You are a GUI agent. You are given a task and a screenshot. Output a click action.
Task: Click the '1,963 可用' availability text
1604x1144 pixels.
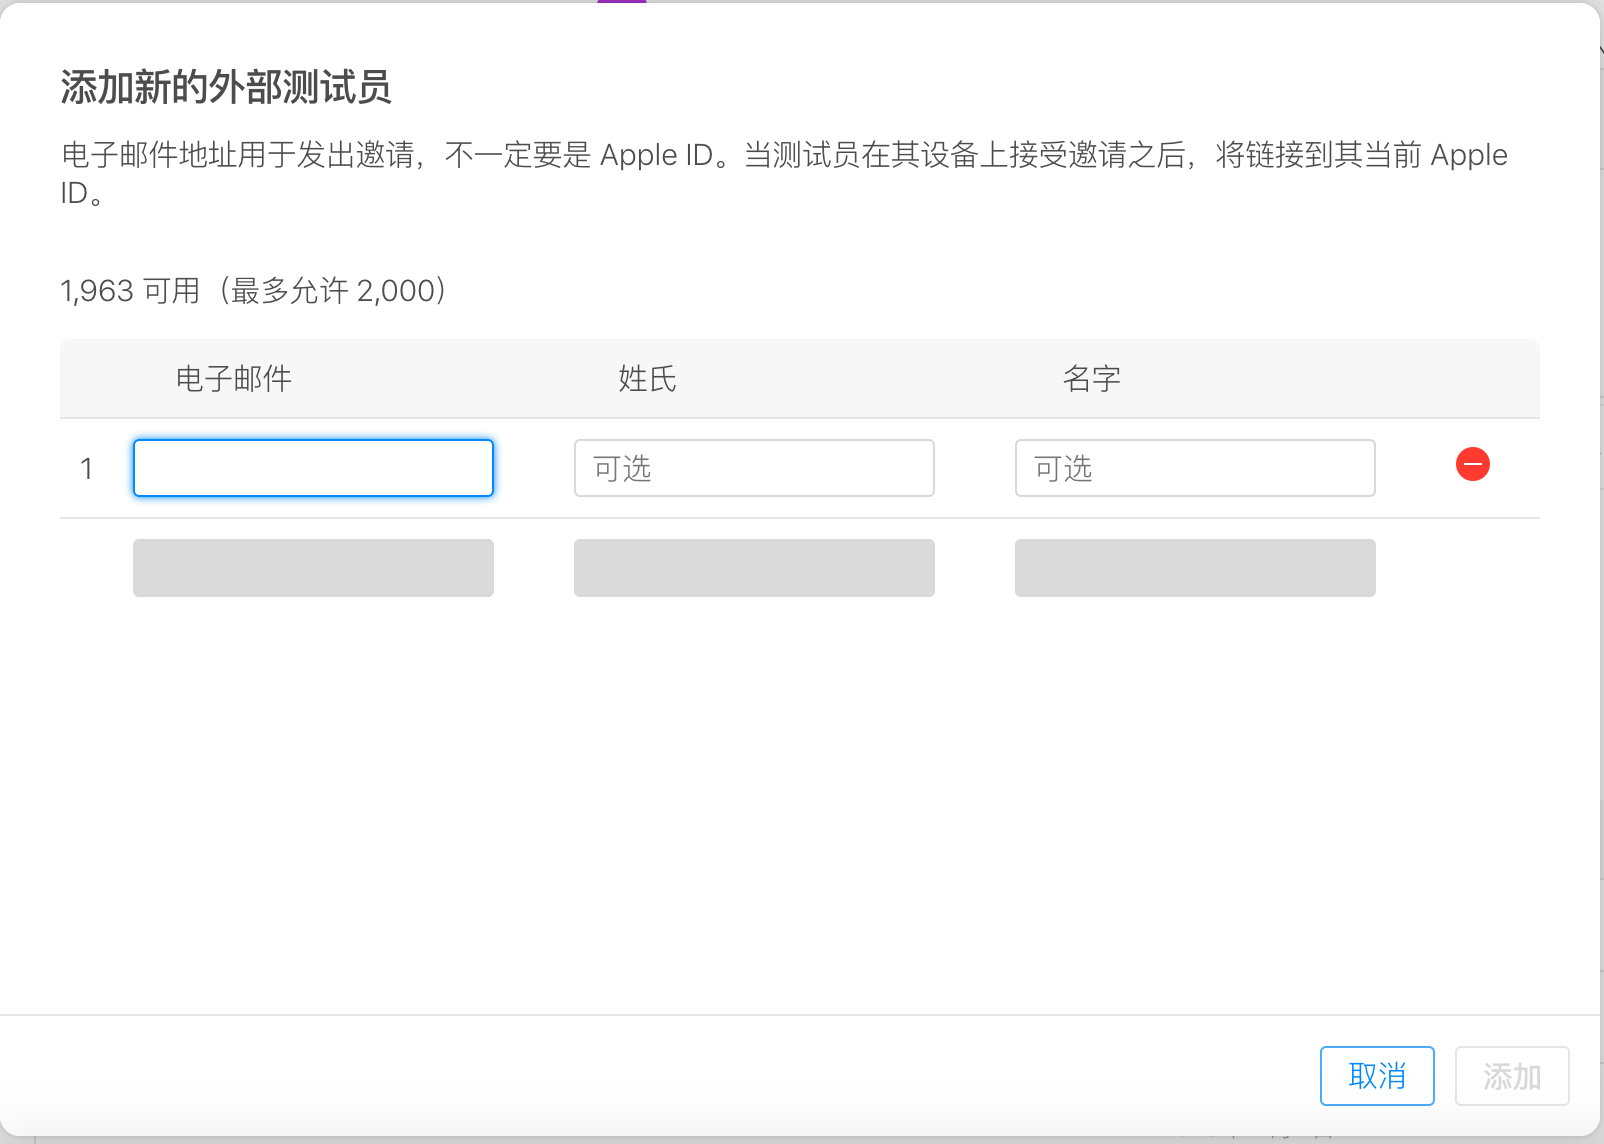coord(130,291)
